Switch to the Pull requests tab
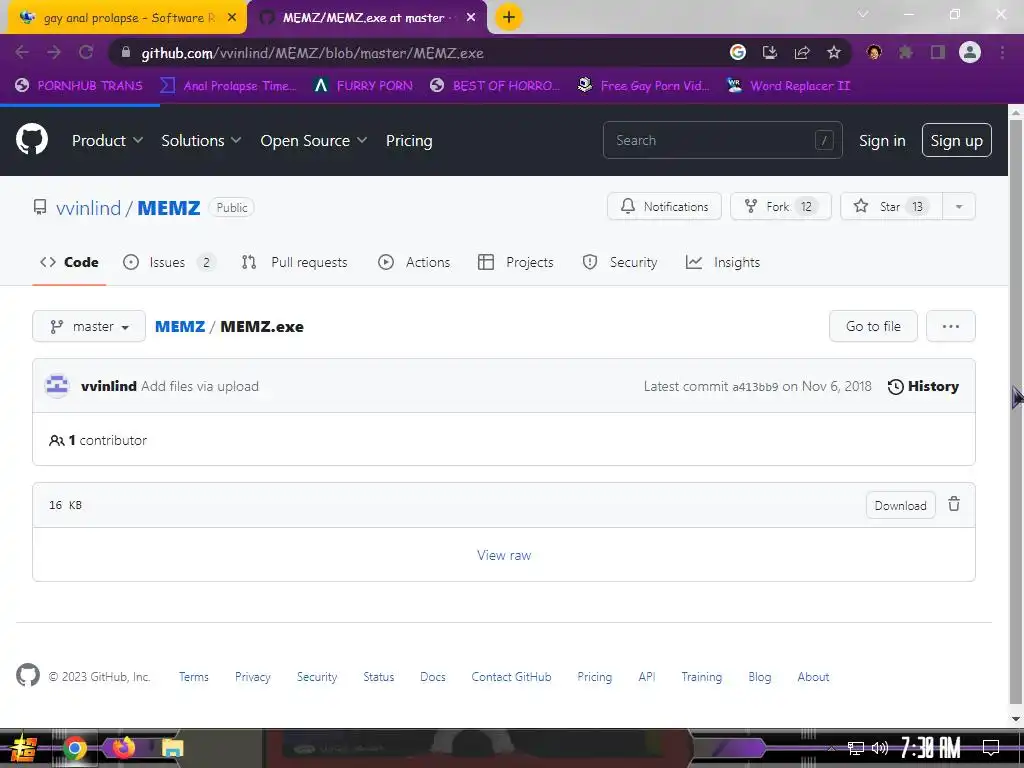This screenshot has height=768, width=1024. pos(294,262)
